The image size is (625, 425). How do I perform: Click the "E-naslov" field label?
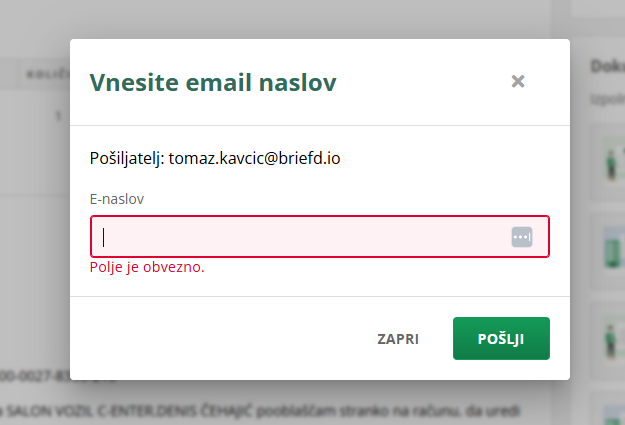tap(117, 199)
